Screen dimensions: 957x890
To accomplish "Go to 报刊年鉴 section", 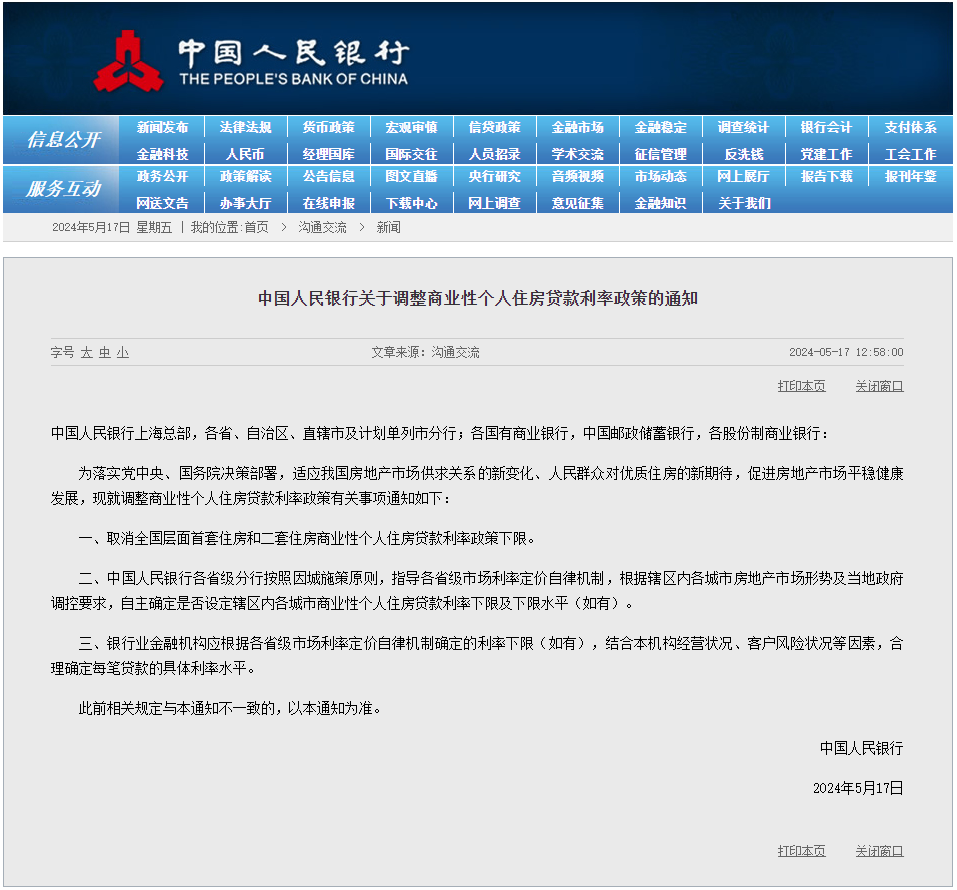I will pos(911,176).
